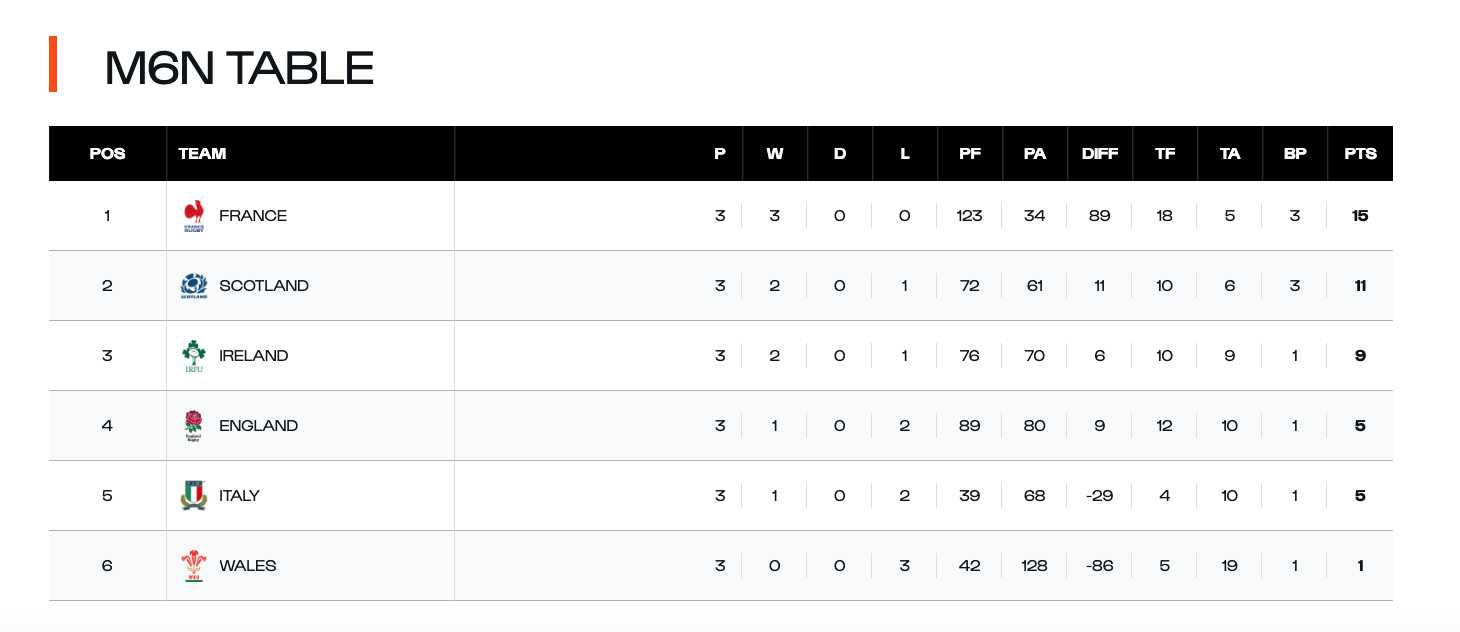
Task: Click the England red rose logo
Action: coord(194,426)
